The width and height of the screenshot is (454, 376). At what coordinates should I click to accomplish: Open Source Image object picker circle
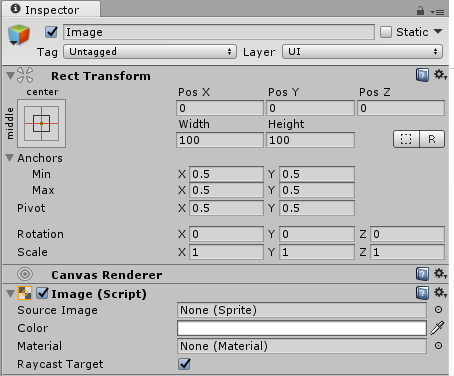[x=438, y=310]
